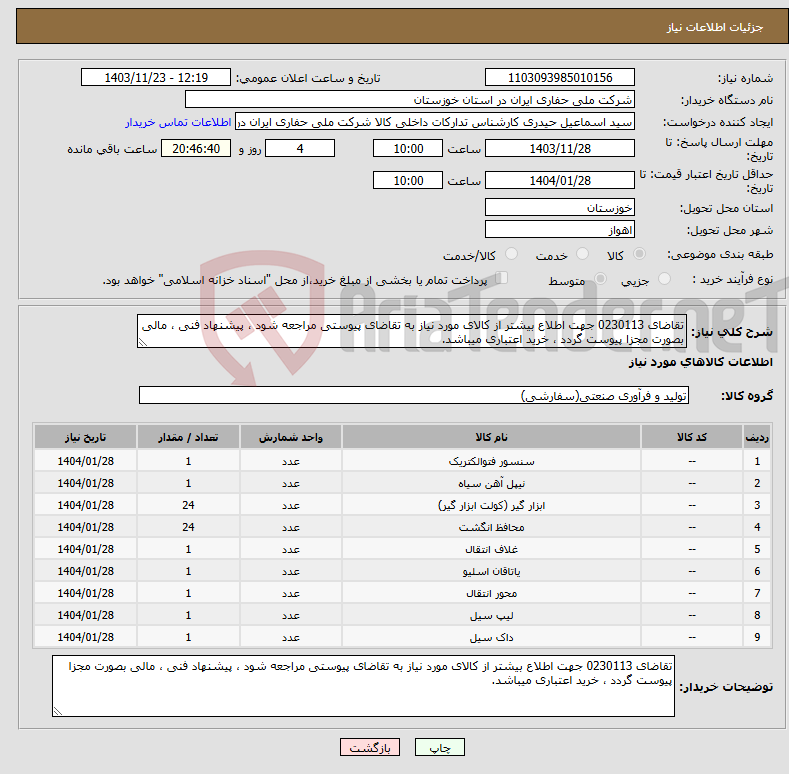Viewport: 789px width, 774px height.
Task: Select the کالا/خدمت radio button
Action: point(511,254)
